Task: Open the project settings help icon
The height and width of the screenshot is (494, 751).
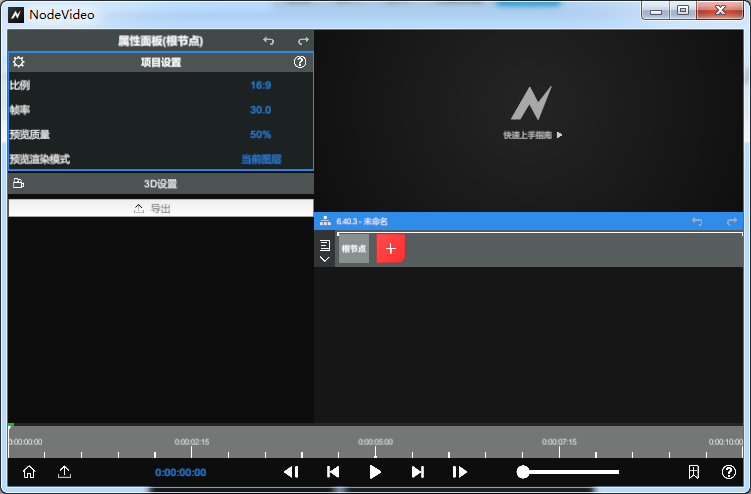Action: point(300,62)
